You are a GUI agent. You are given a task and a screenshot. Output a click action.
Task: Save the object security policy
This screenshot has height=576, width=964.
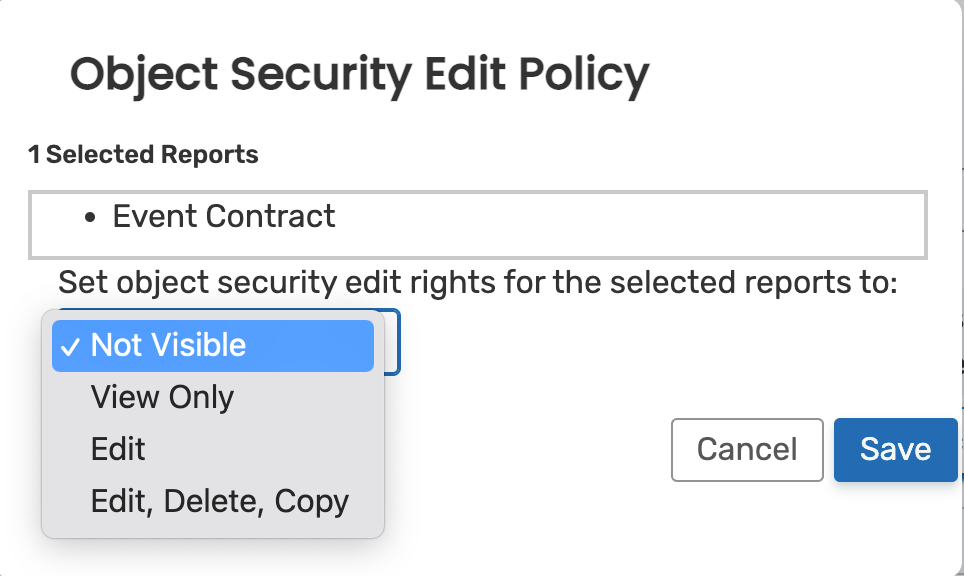[x=895, y=449]
